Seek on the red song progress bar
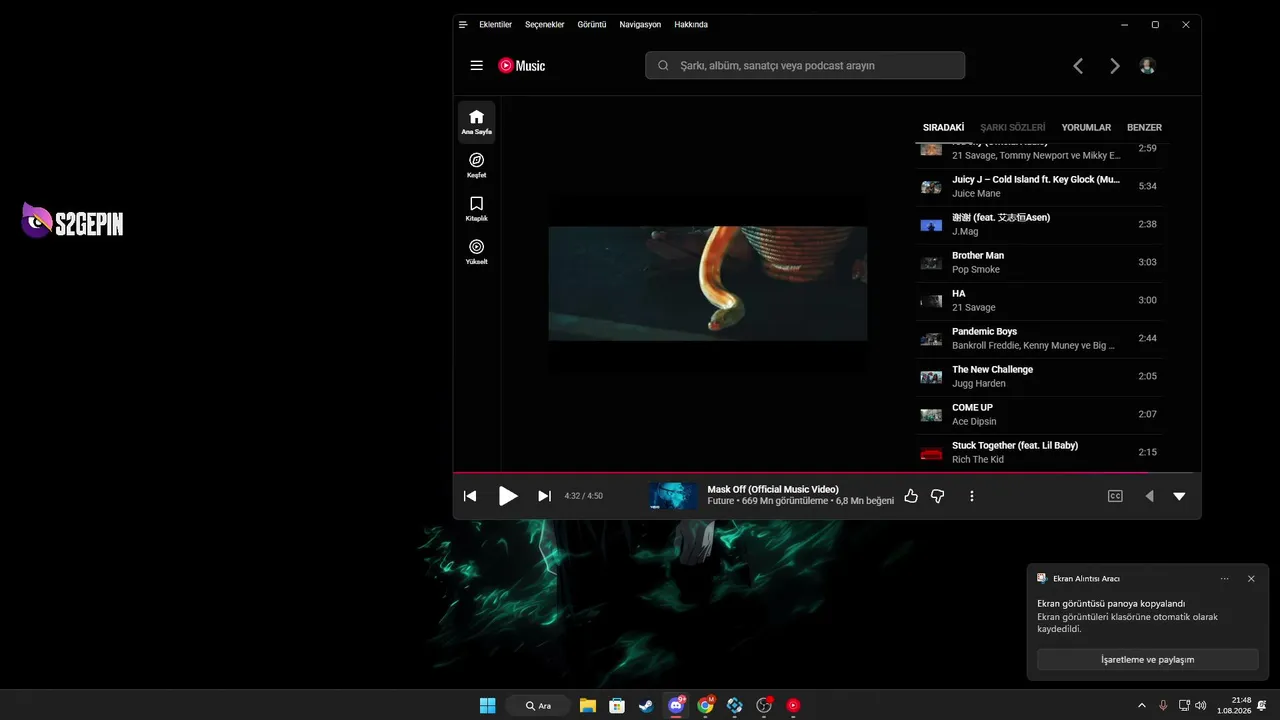 click(827, 472)
